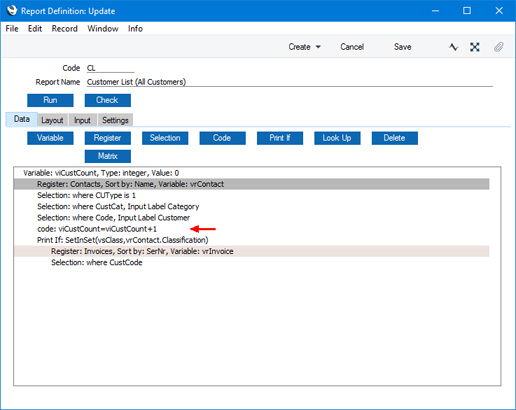This screenshot has width=516, height=410.
Task: Click the Print If button
Action: coord(280,138)
